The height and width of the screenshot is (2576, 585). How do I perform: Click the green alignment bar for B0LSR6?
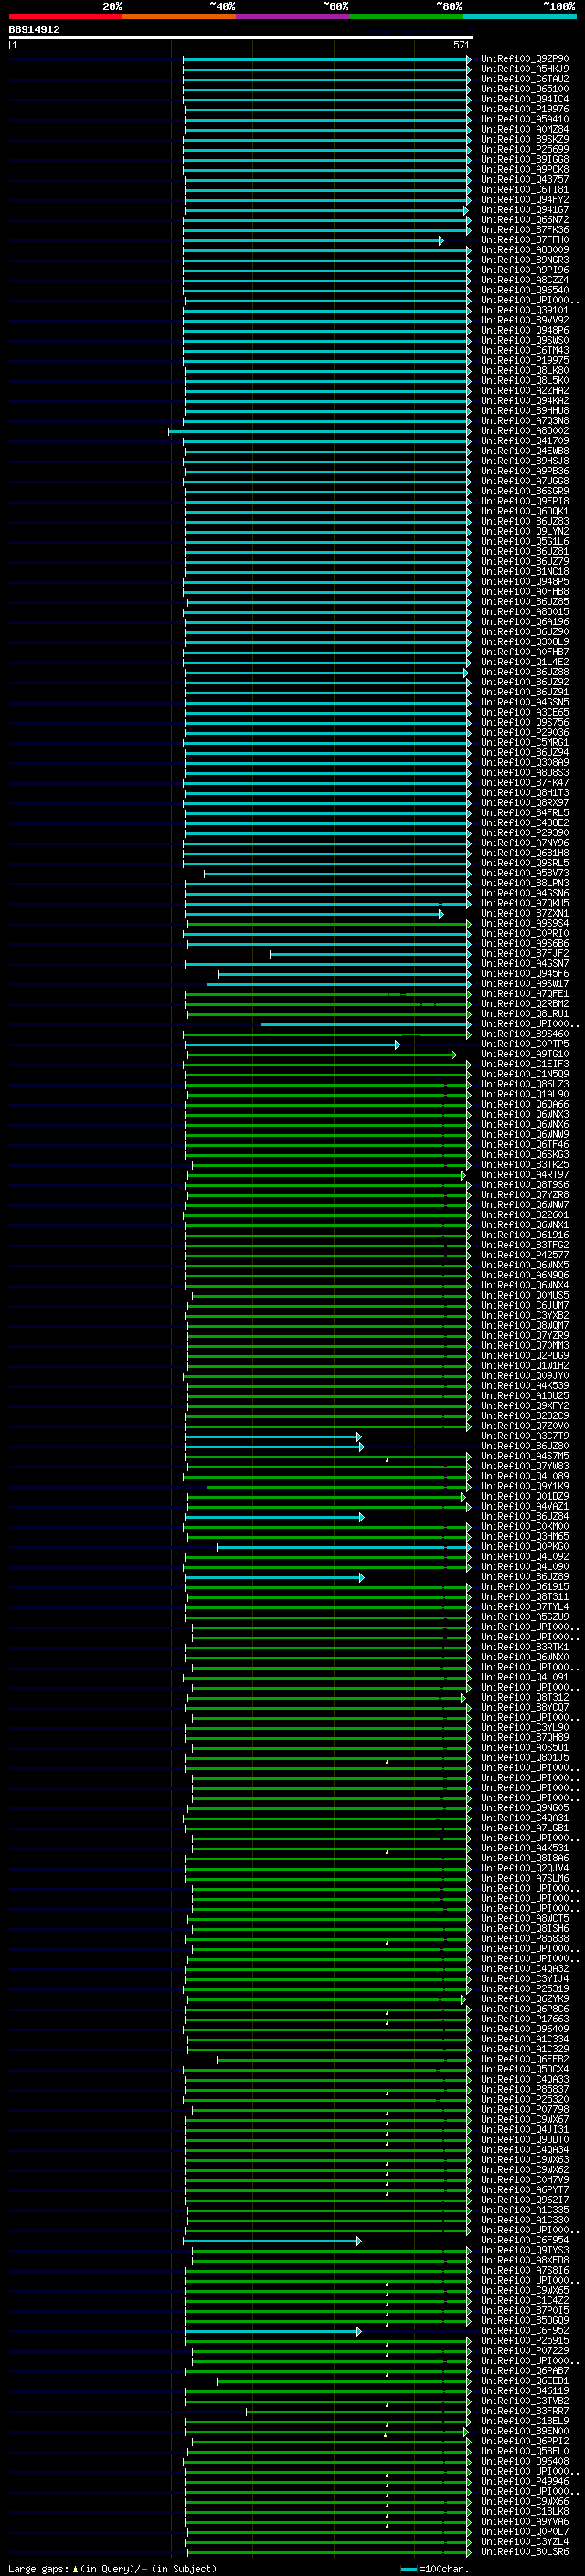(327, 2551)
